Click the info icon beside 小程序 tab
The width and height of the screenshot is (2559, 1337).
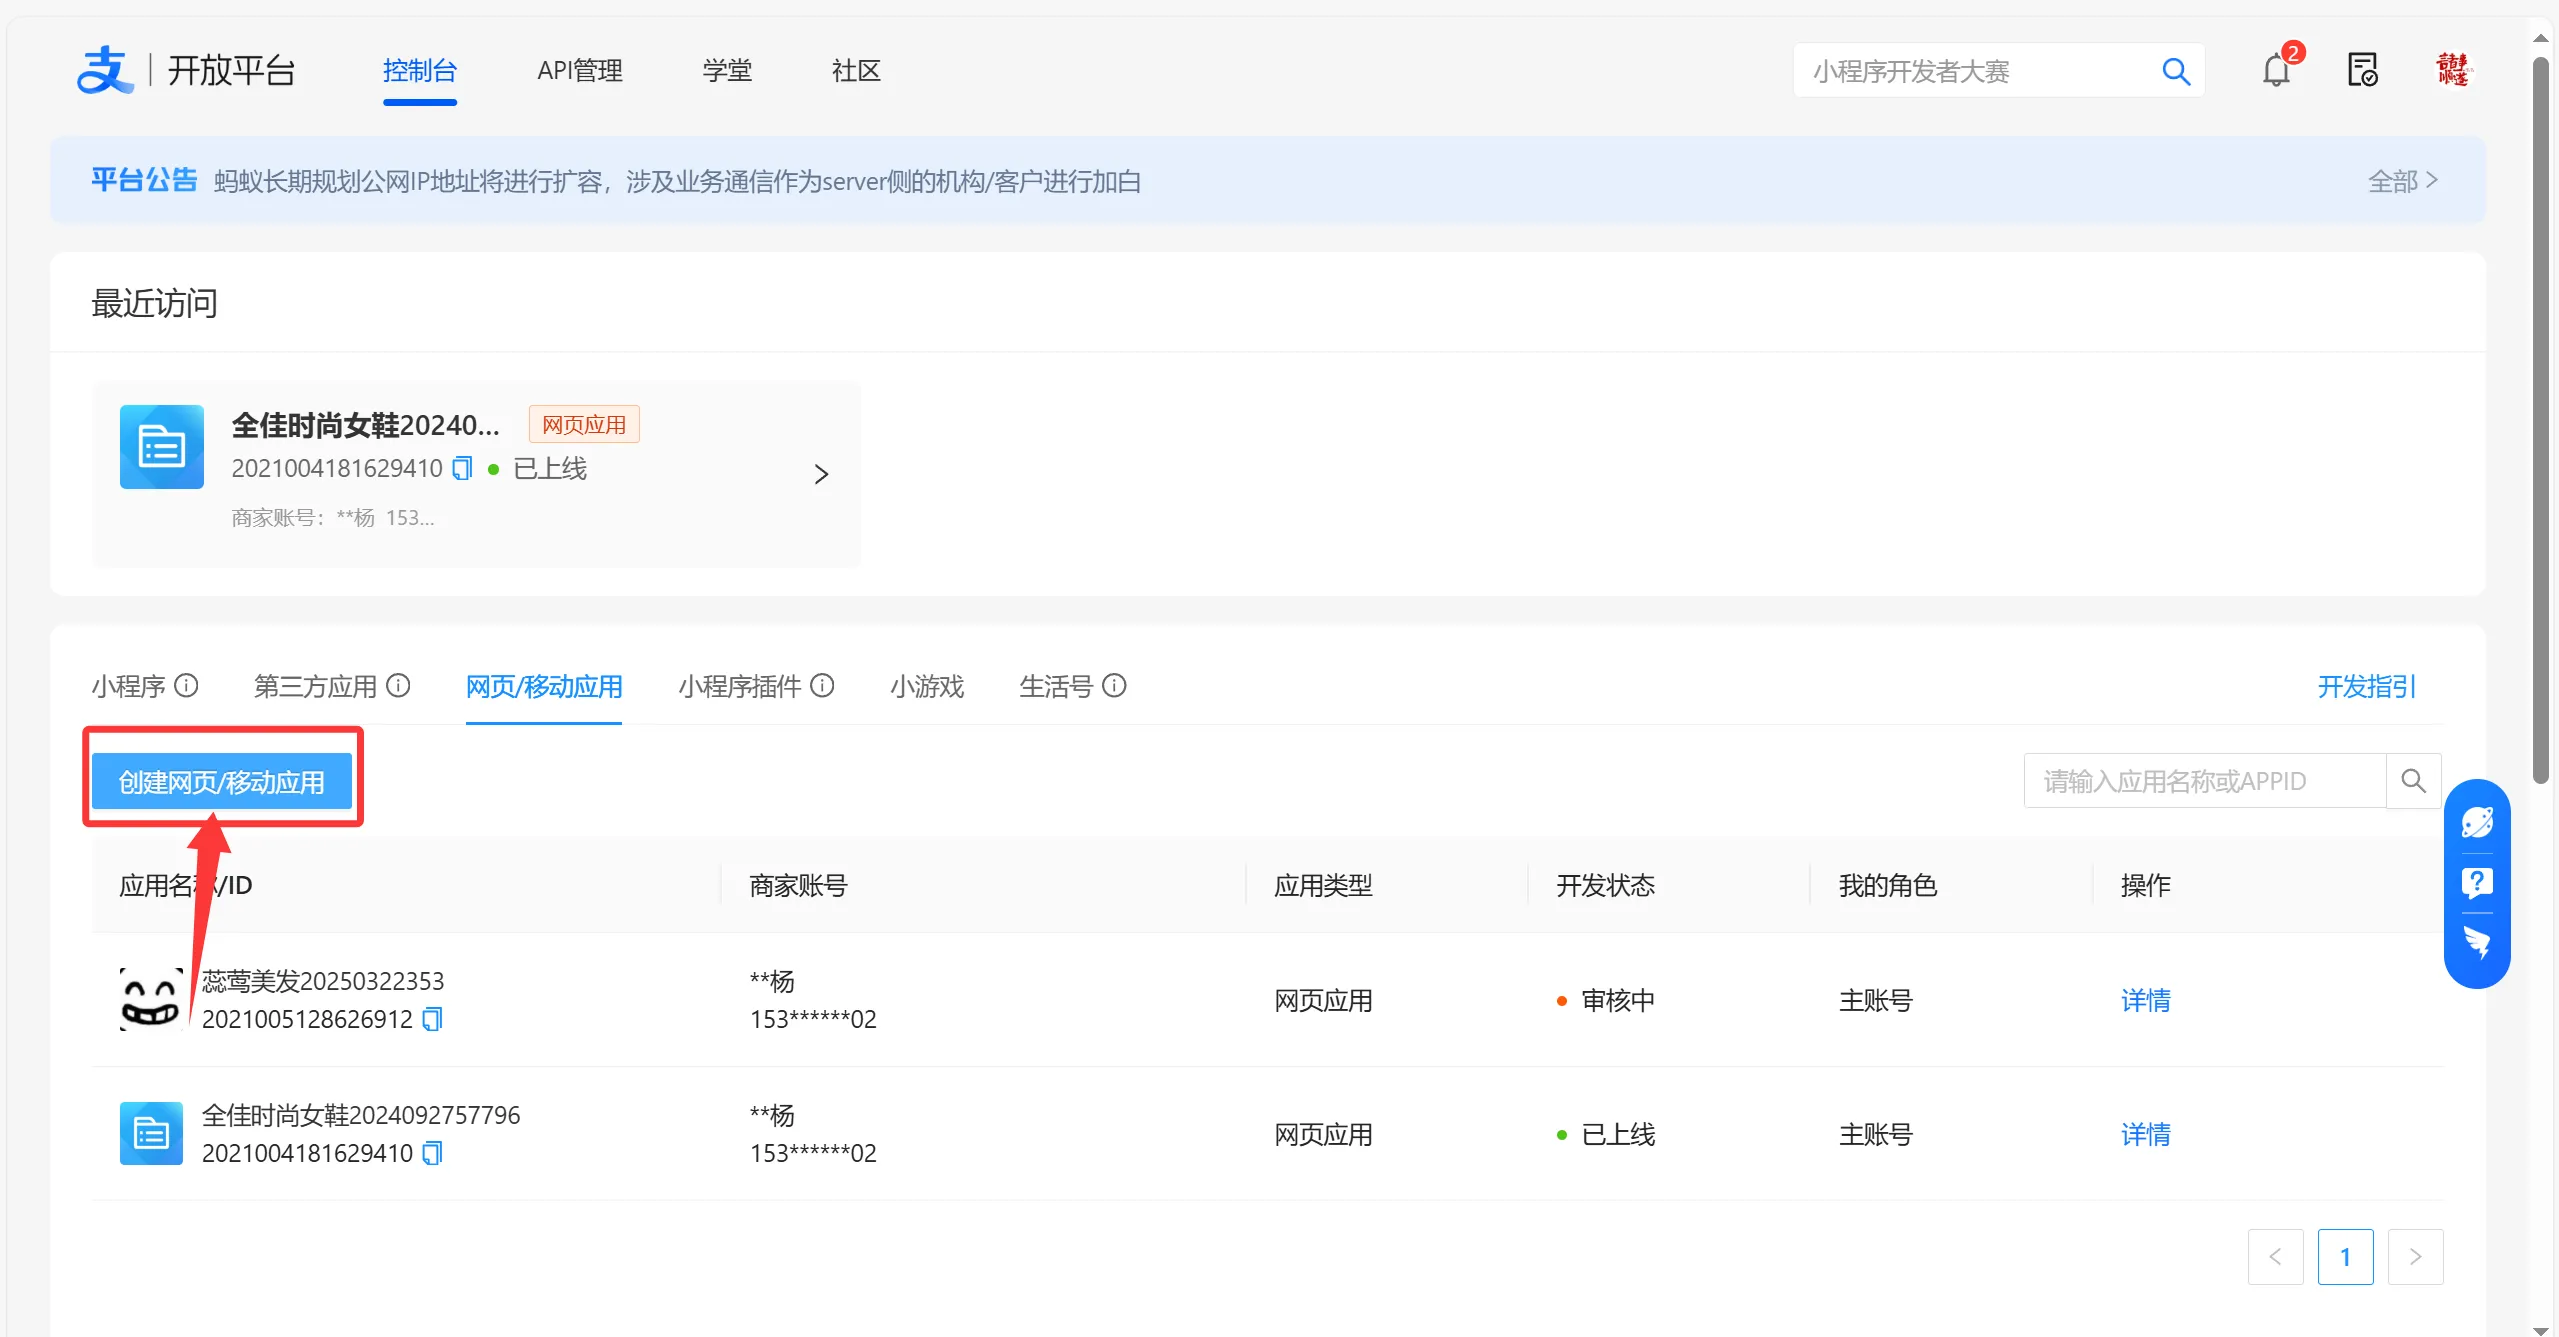tap(187, 686)
